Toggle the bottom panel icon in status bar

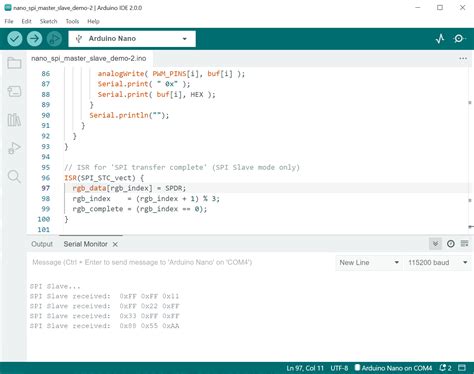click(x=462, y=368)
